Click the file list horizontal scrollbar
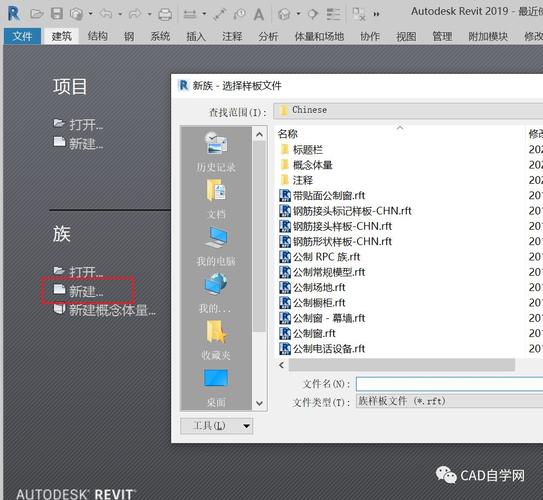This screenshot has height=500, width=543. pyautogui.click(x=402, y=365)
